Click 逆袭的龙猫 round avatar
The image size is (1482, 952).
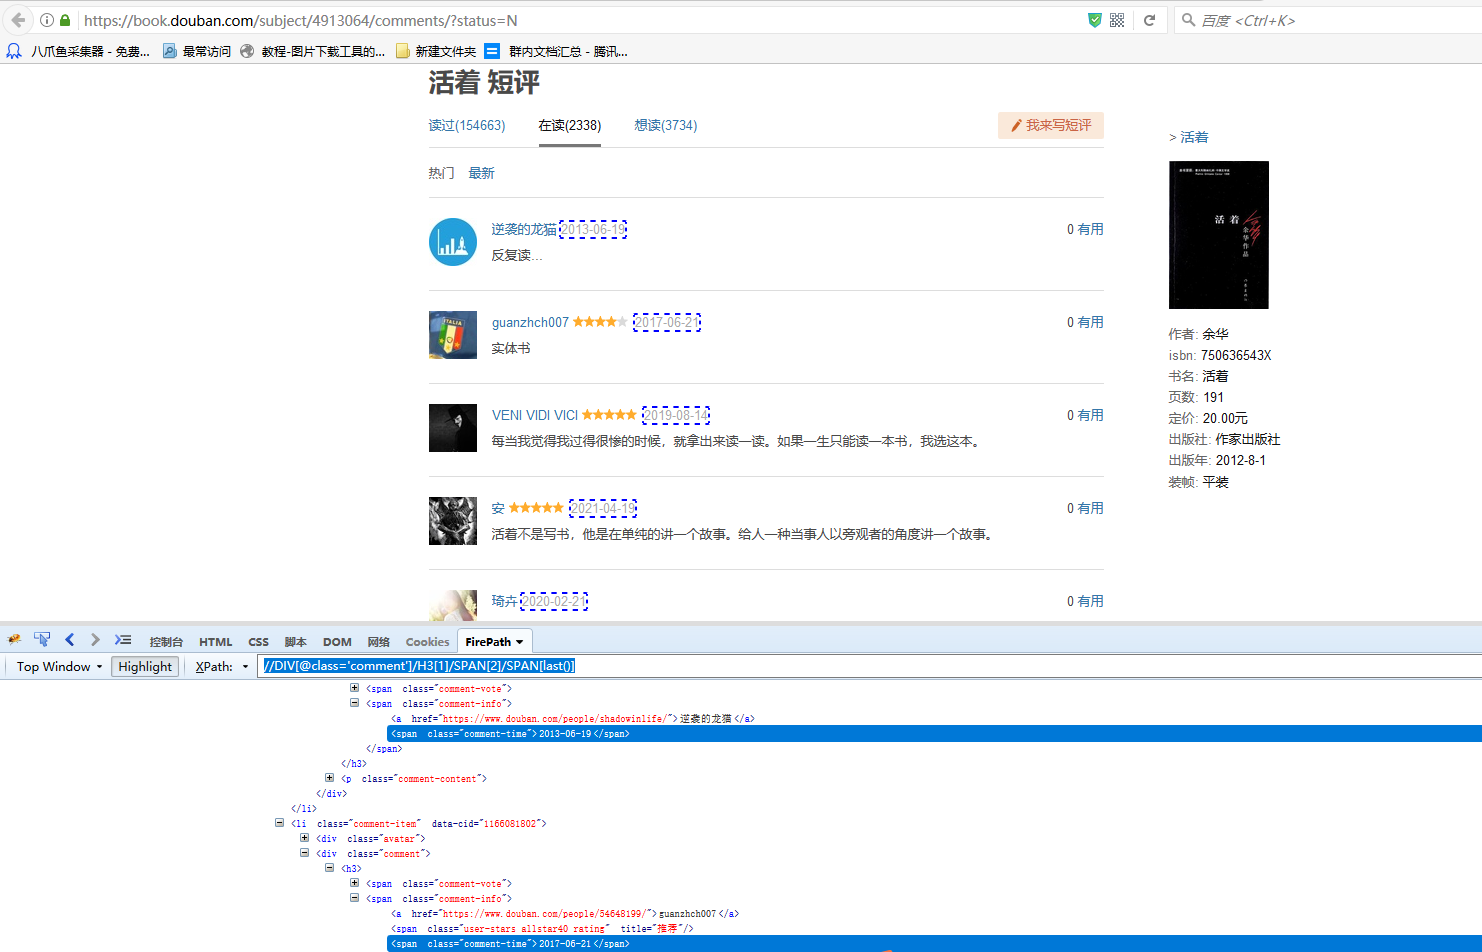tap(453, 242)
